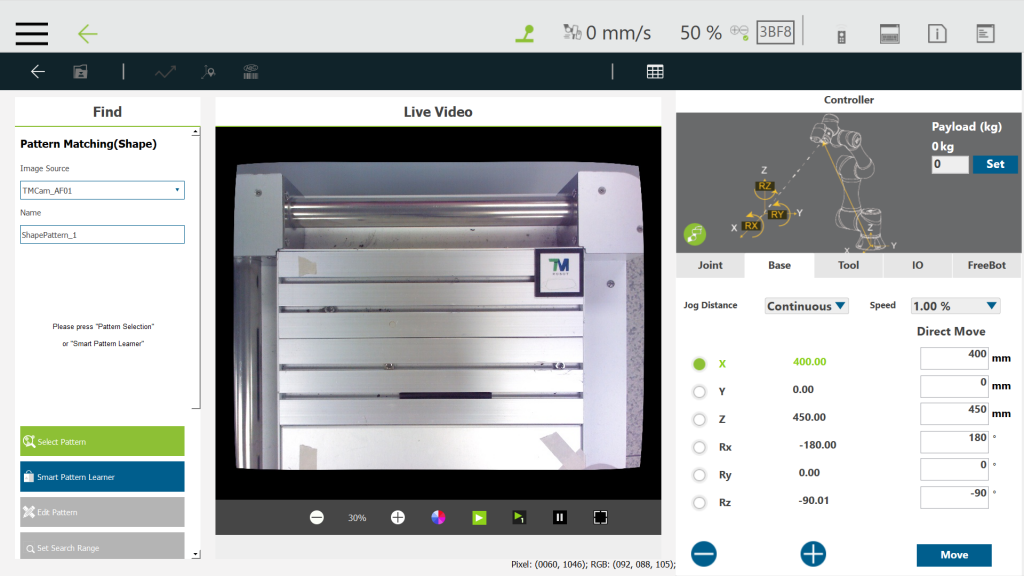Pause the live video feed
The height and width of the screenshot is (576, 1024).
tap(560, 517)
